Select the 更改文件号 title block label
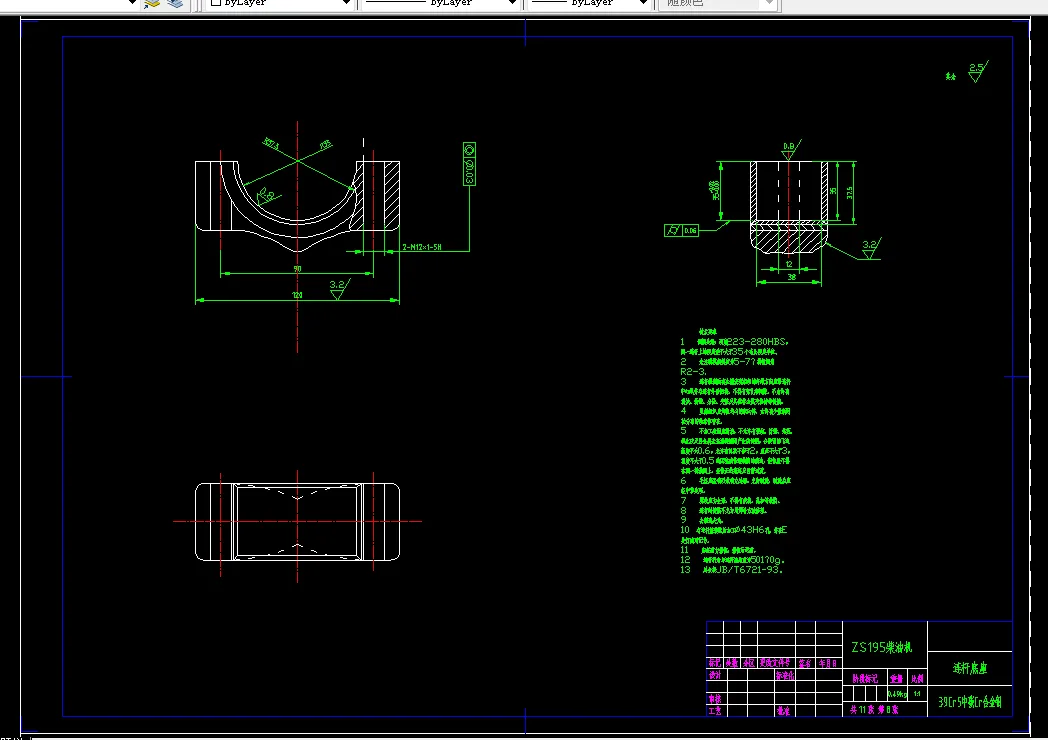 tap(775, 663)
